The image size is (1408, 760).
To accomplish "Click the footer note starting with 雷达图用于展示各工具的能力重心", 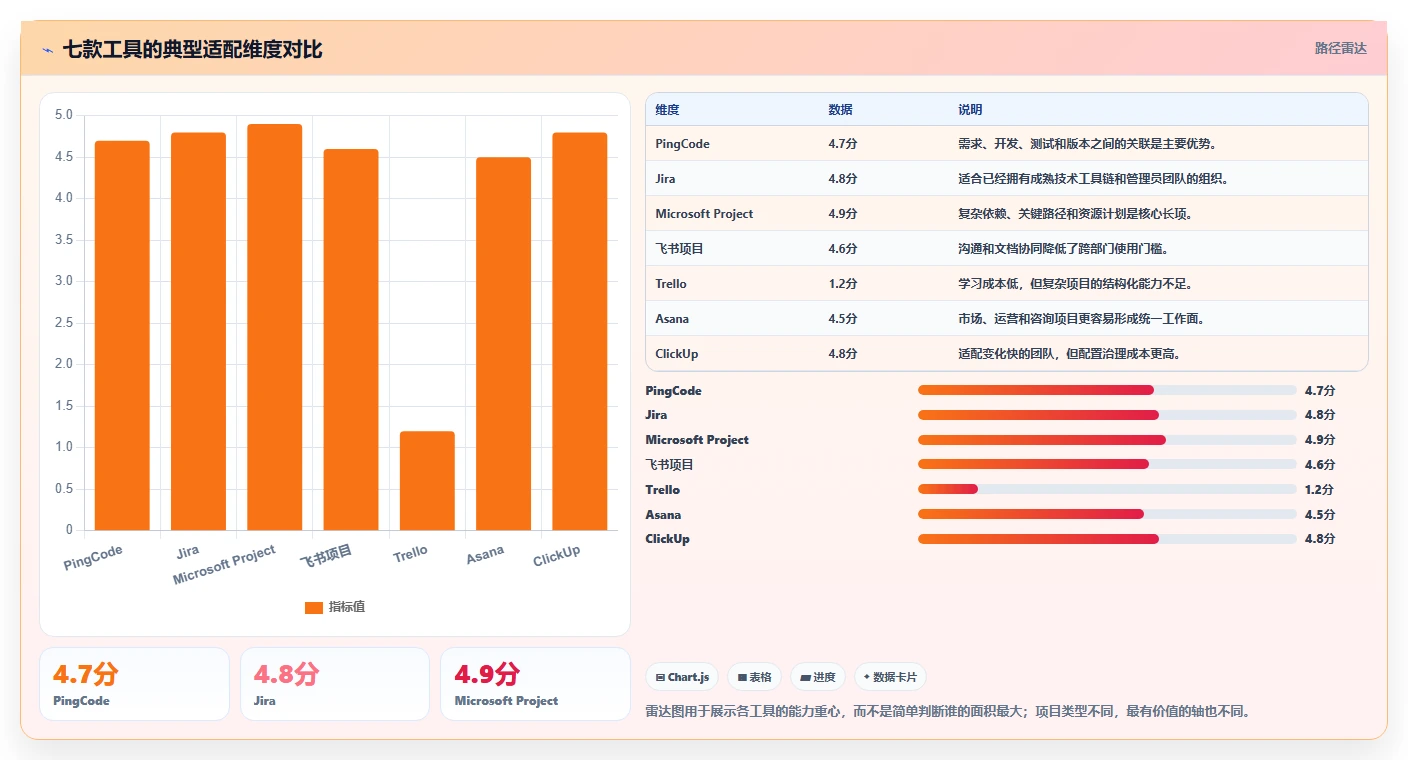I will point(949,712).
